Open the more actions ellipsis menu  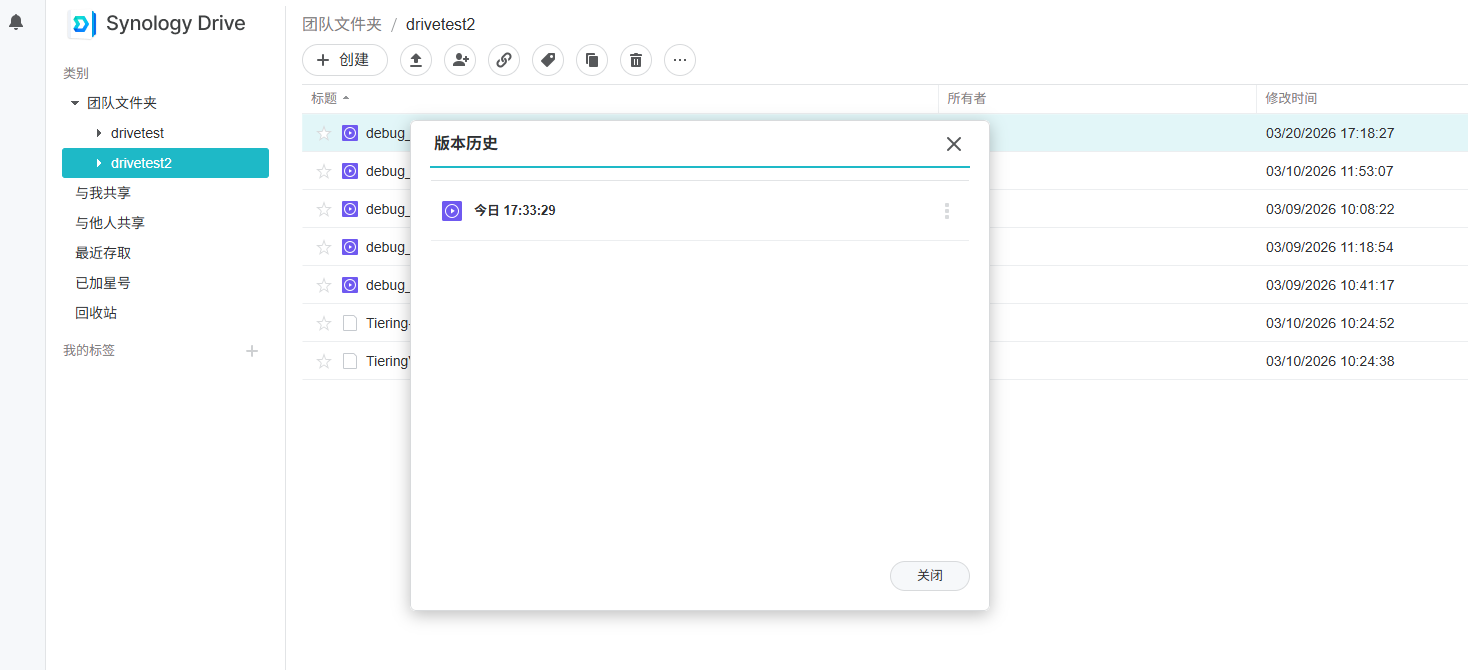680,60
